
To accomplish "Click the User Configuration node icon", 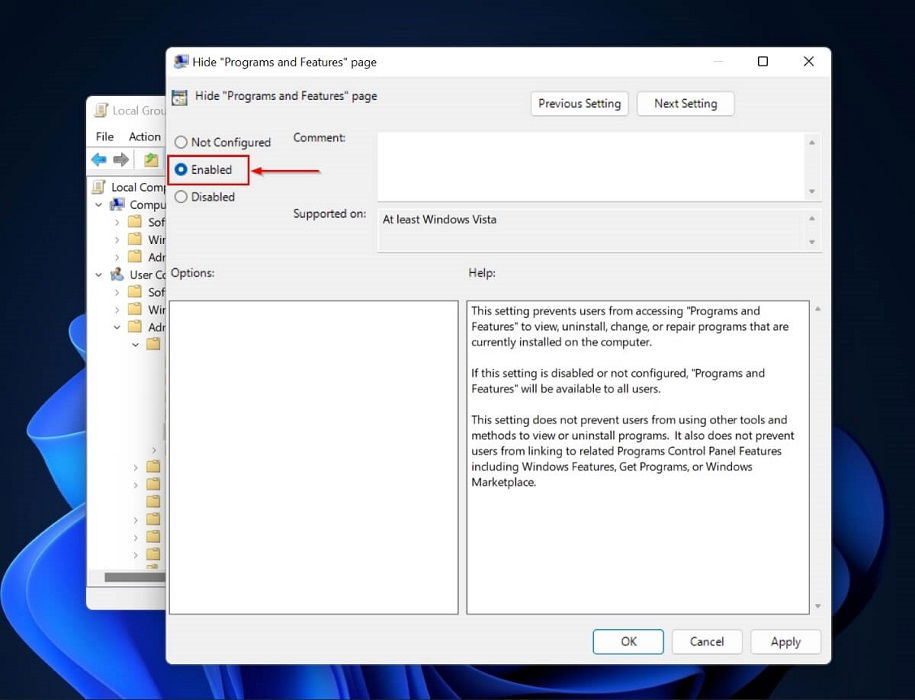I will pos(117,273).
